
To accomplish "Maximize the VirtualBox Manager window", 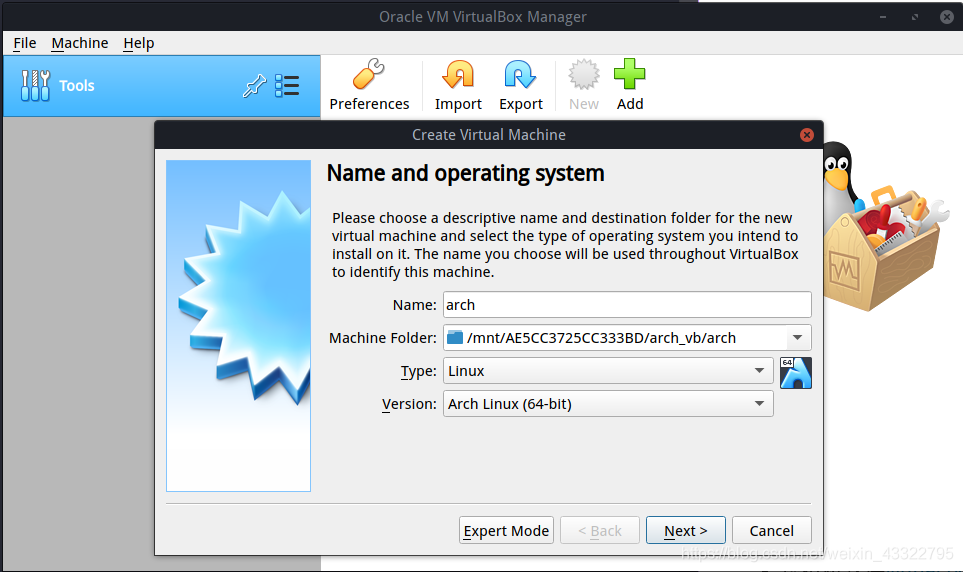I will point(915,17).
